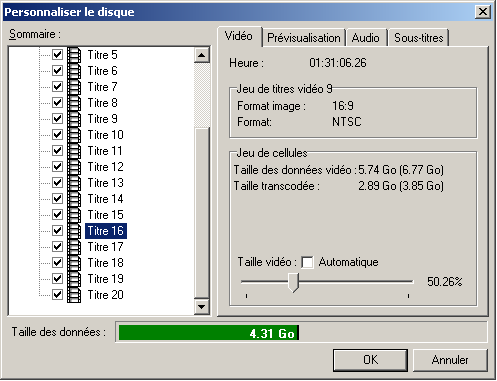Confirm with the OK button
This screenshot has width=497, height=381.
coord(370,360)
